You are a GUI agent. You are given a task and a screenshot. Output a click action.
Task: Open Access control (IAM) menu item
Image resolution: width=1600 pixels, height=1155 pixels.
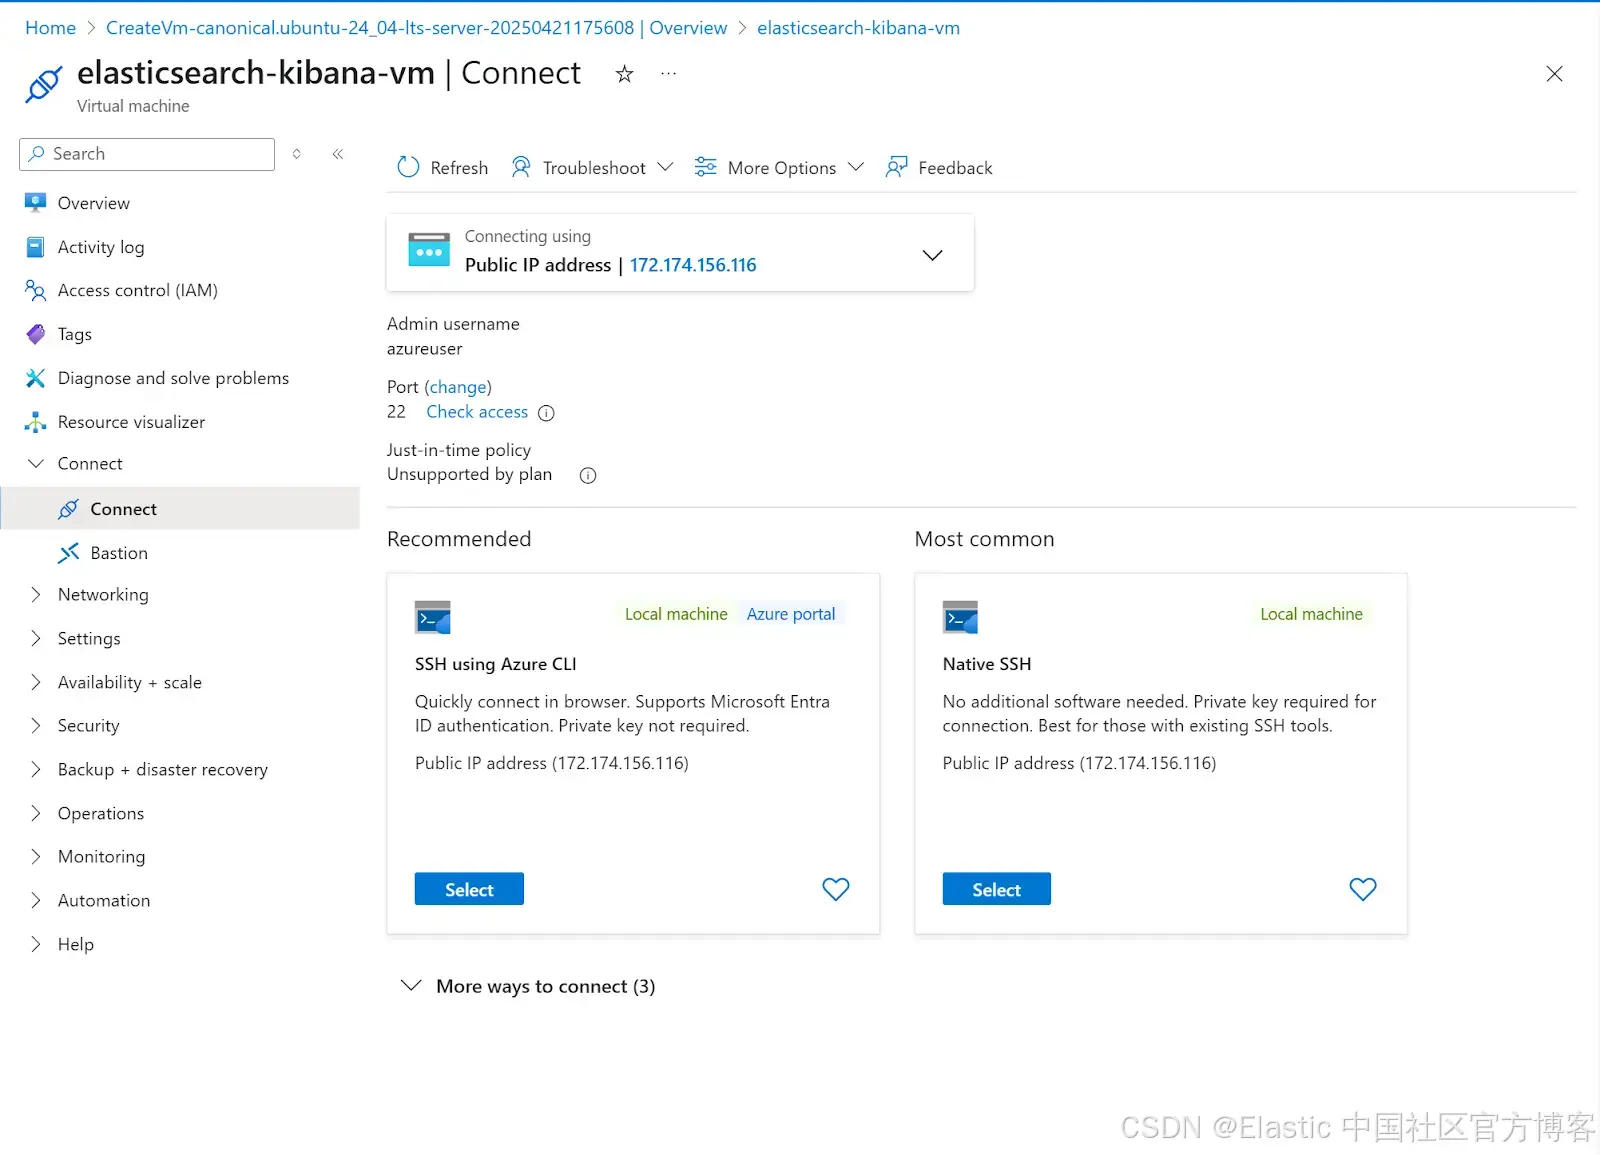137,290
